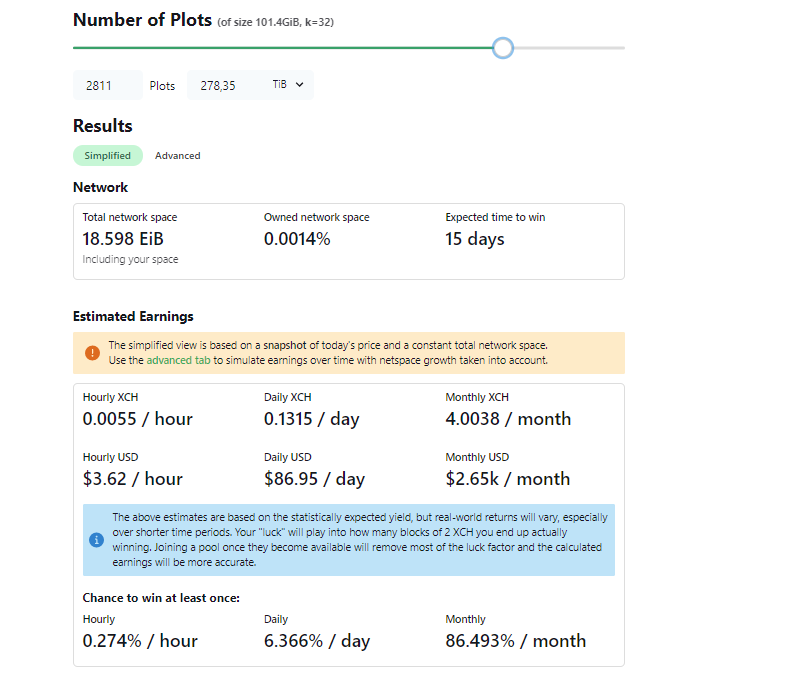Screen dimensions: 793x675
Task: Select the Simplified results tab
Action: [x=108, y=156]
